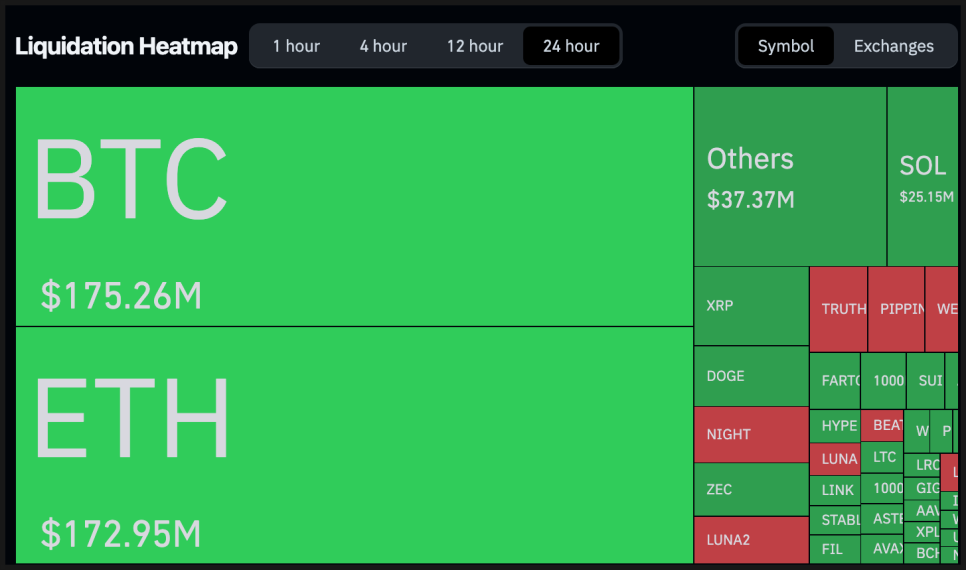Click the XPL heatmap tile
Viewport: 966px width, 570px height.
[922, 532]
